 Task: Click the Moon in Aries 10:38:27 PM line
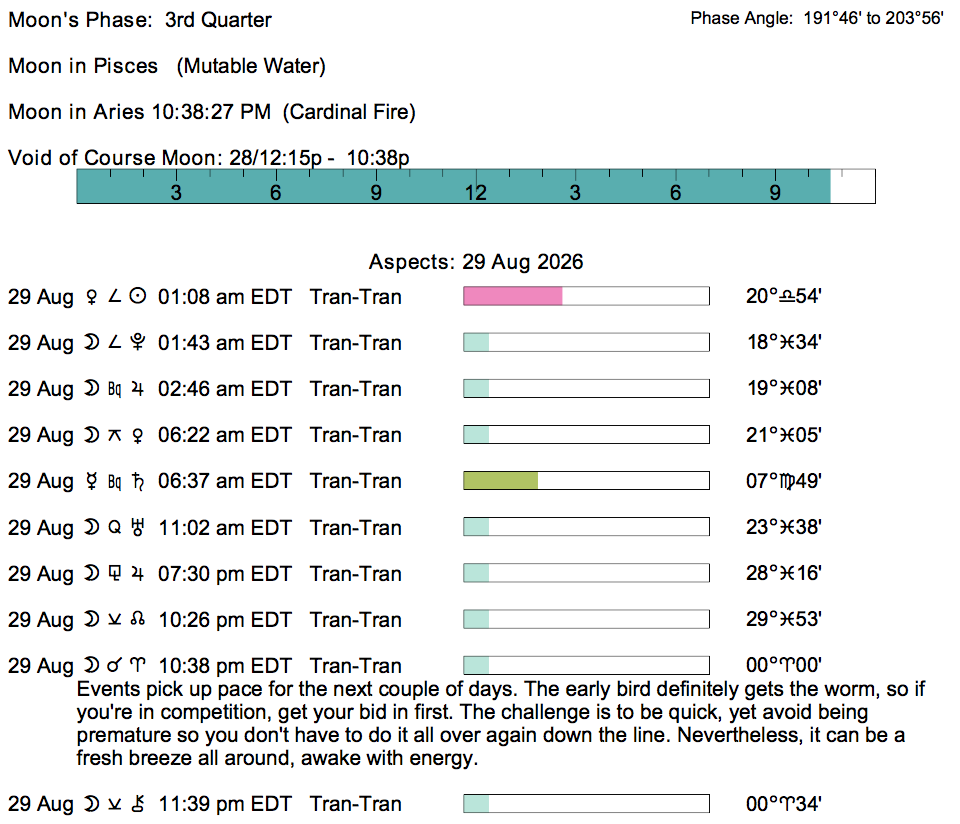[x=212, y=112]
